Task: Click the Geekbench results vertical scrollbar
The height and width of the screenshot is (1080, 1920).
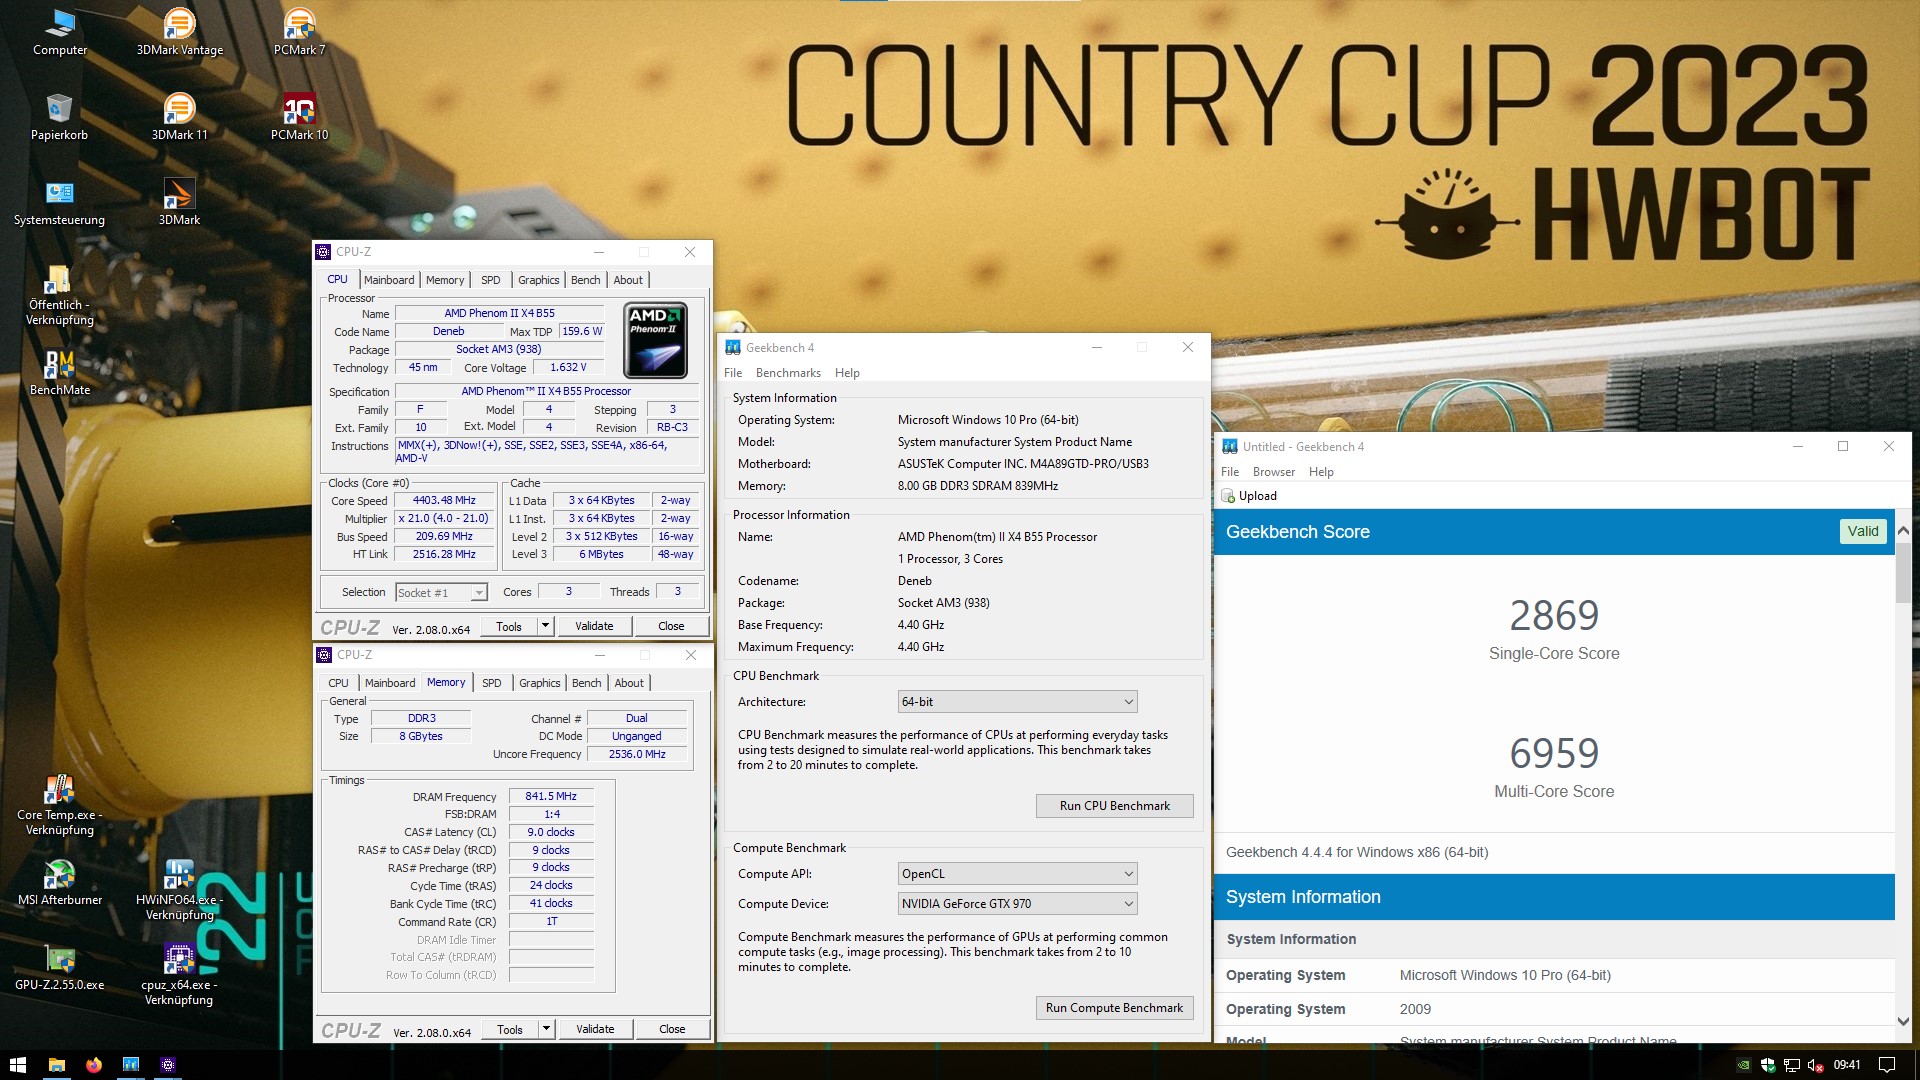Action: [1903, 573]
